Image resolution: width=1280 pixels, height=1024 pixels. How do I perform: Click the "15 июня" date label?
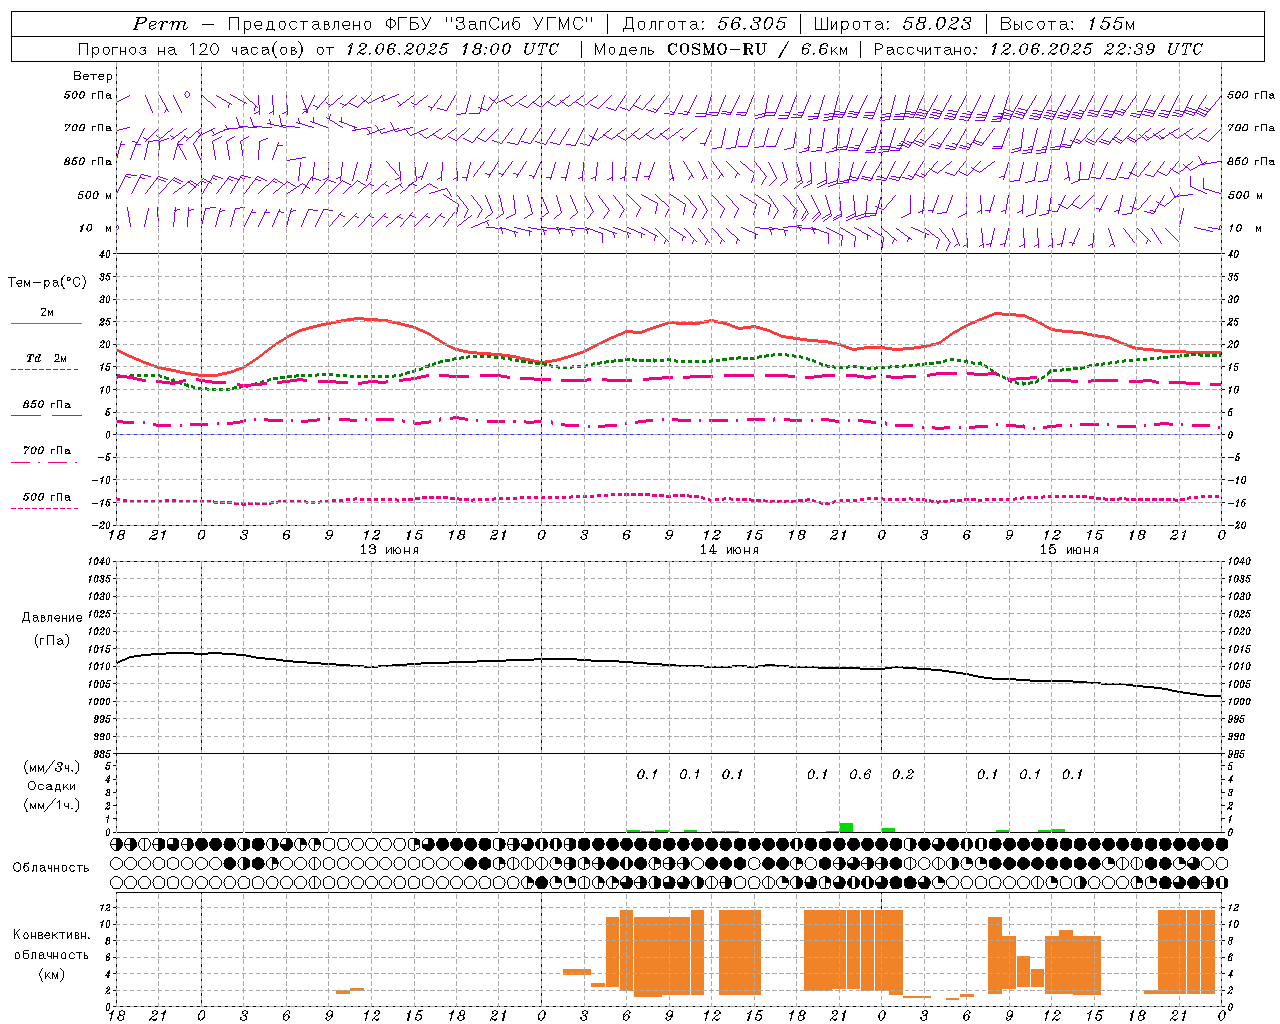pos(1069,550)
